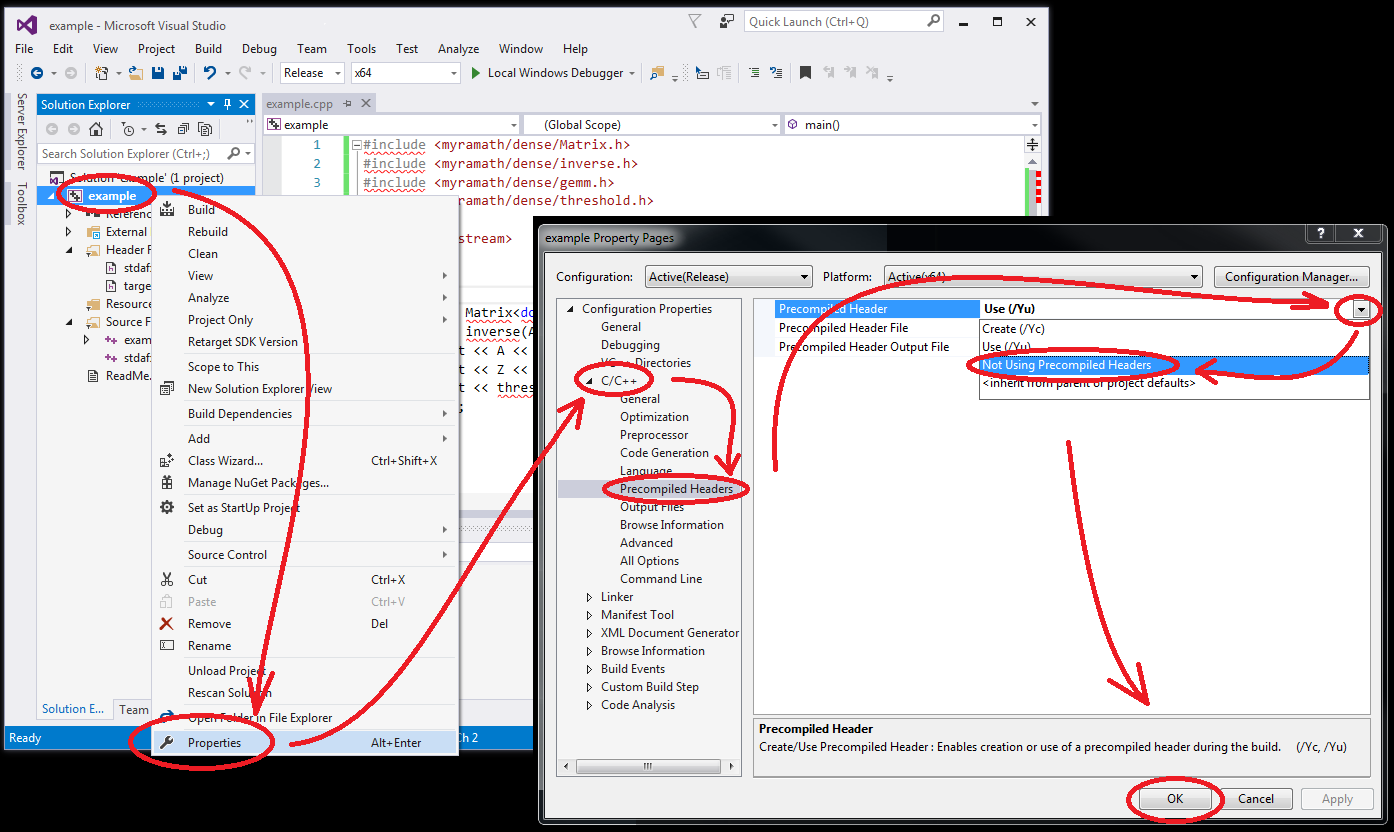Click Sync with Active Document icon

pyautogui.click(x=160, y=129)
